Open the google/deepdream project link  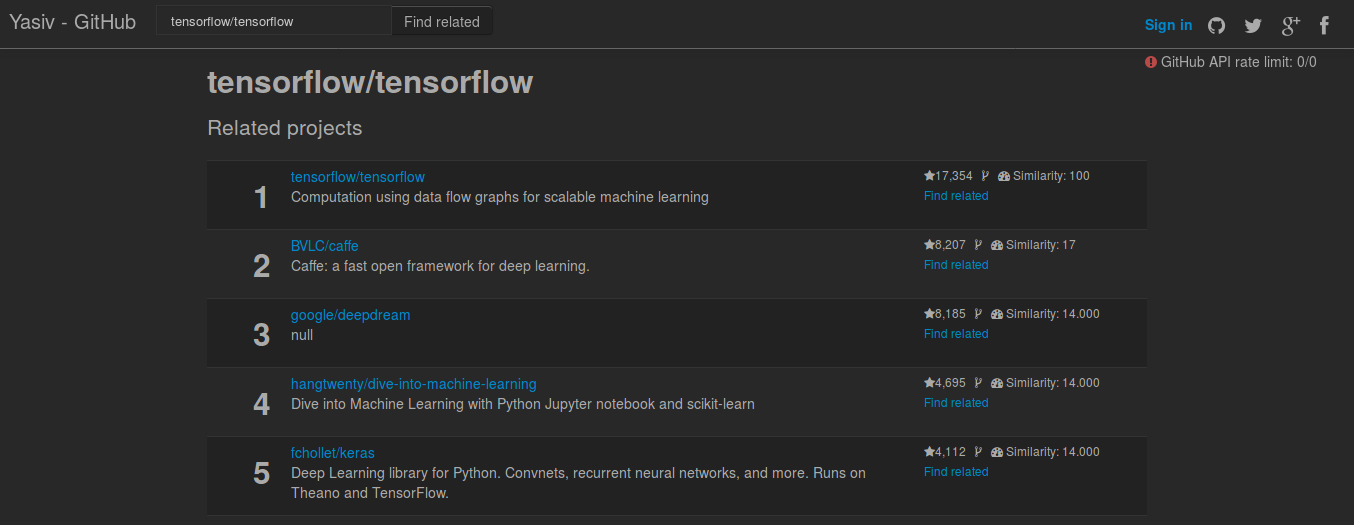(351, 315)
